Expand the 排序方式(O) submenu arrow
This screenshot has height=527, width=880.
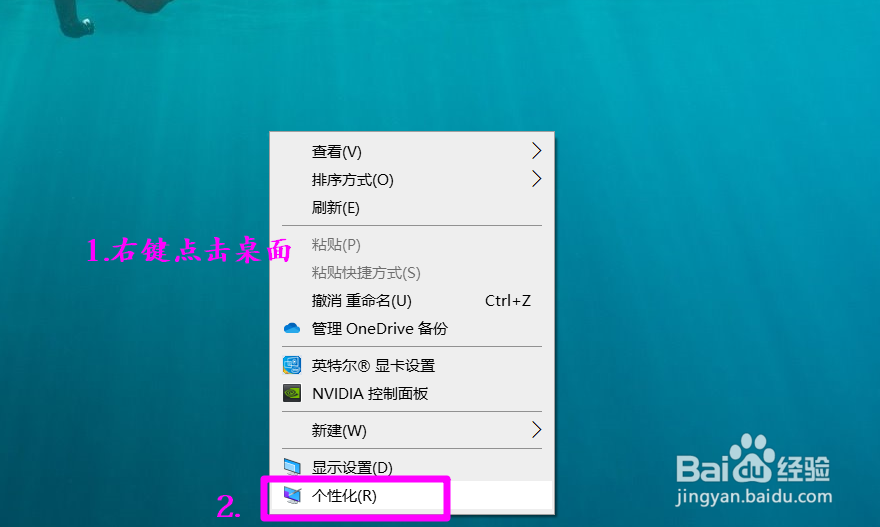[x=537, y=179]
